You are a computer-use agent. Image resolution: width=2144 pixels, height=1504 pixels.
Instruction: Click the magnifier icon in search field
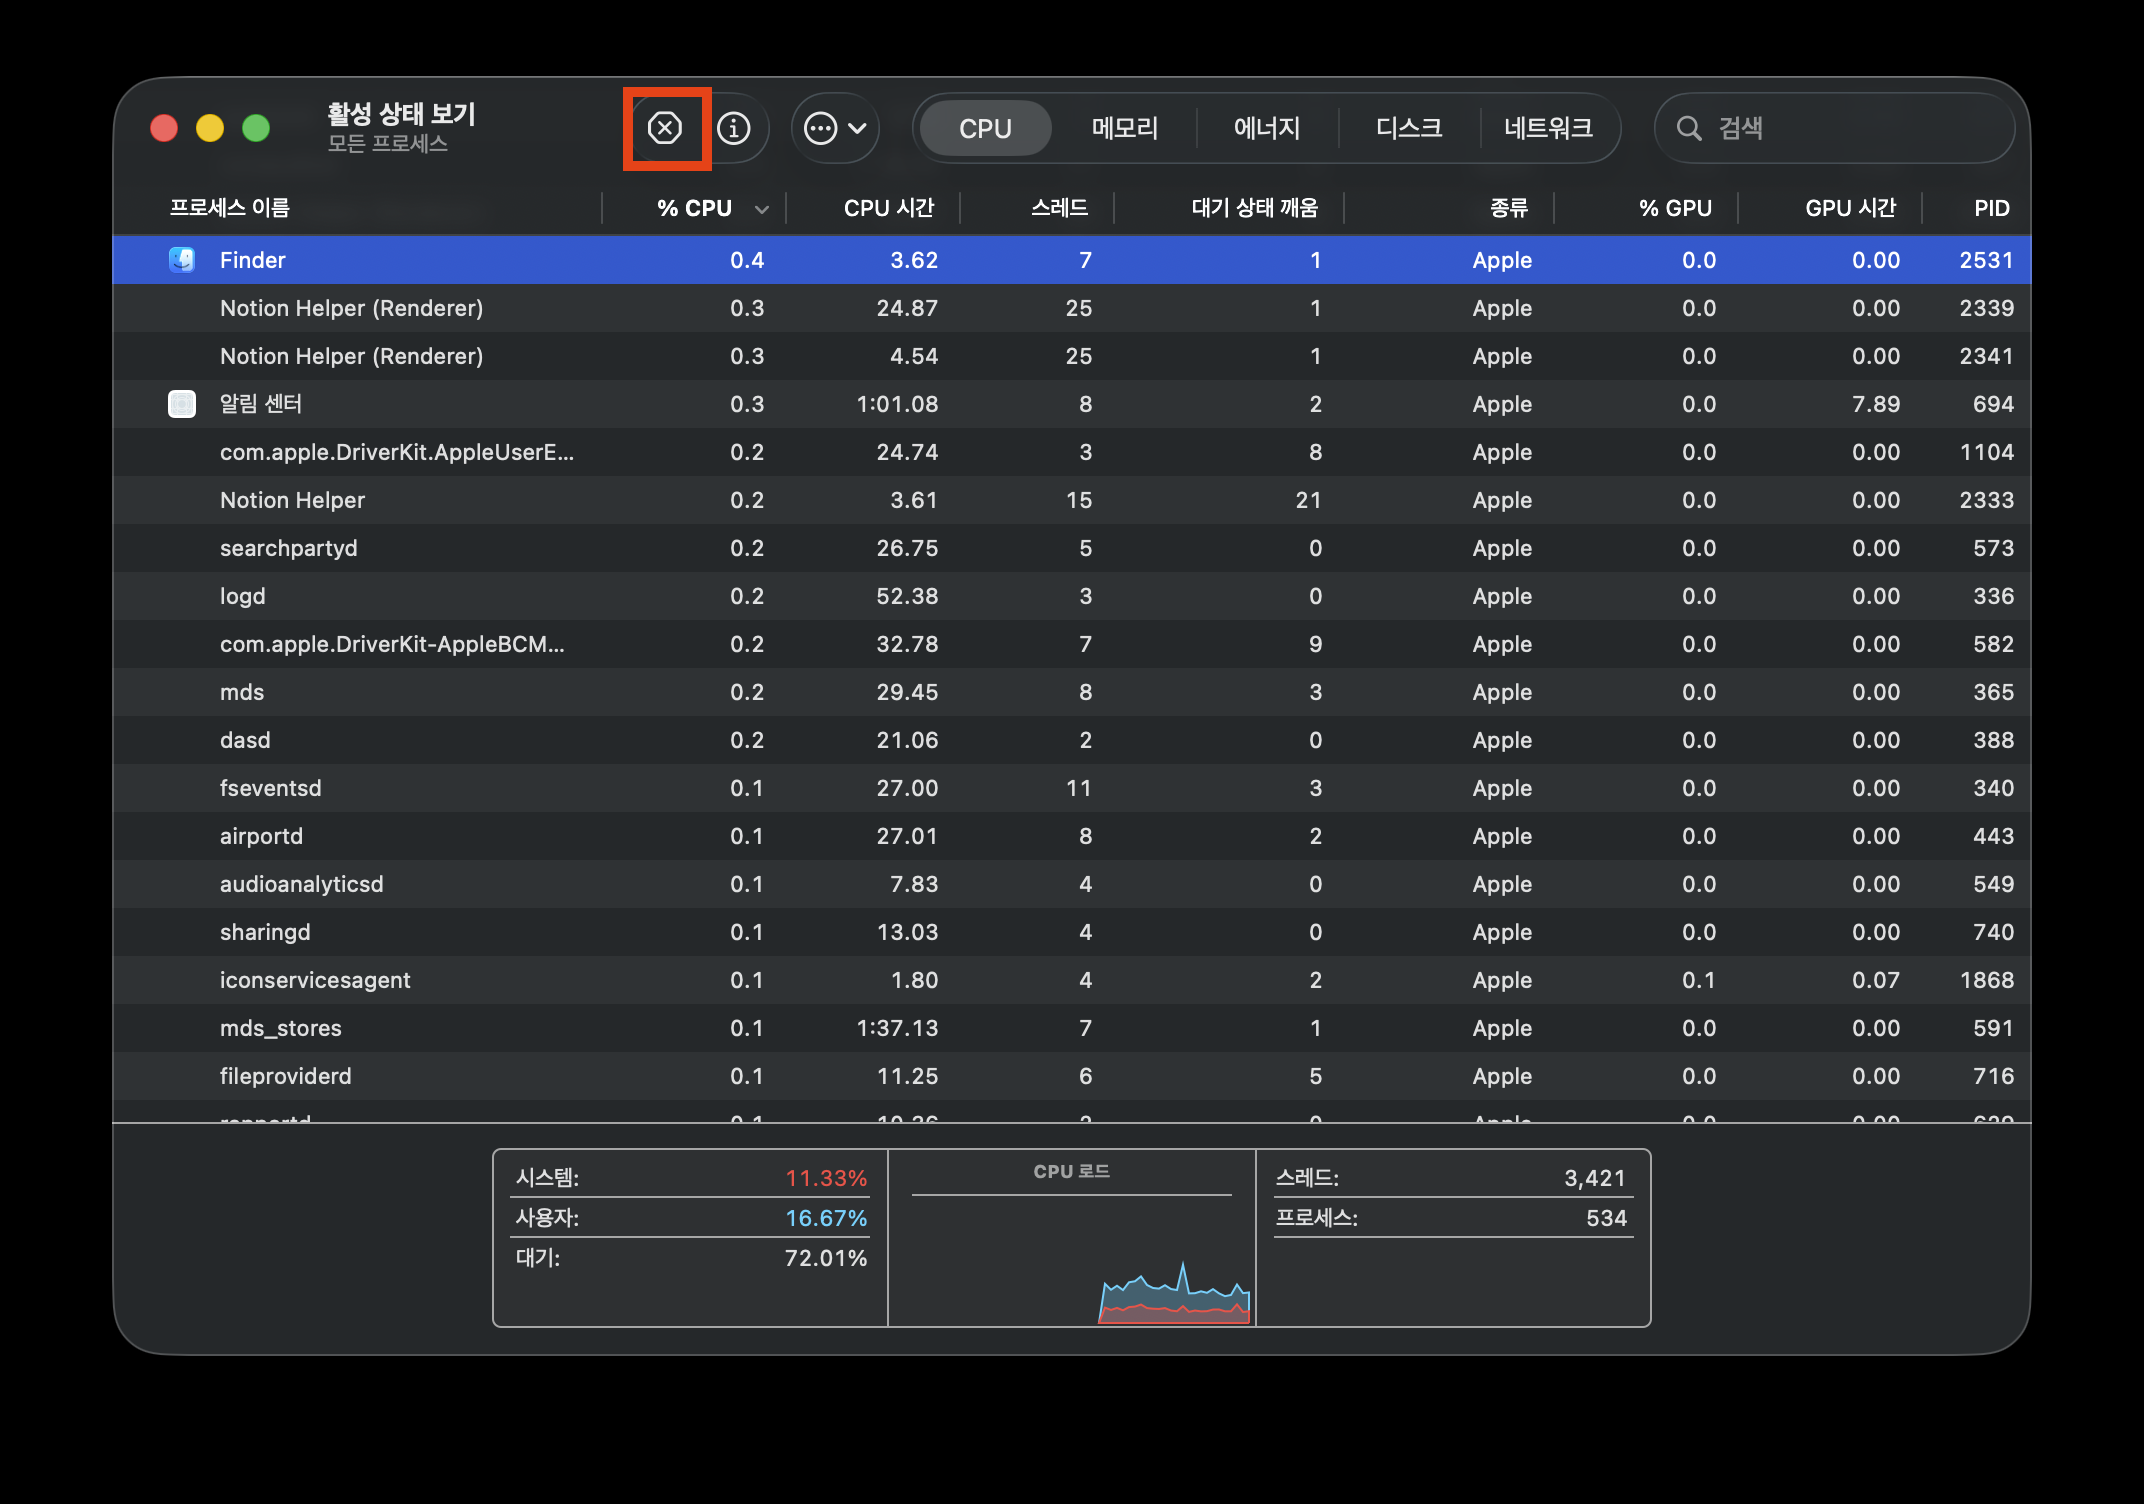(x=1689, y=128)
